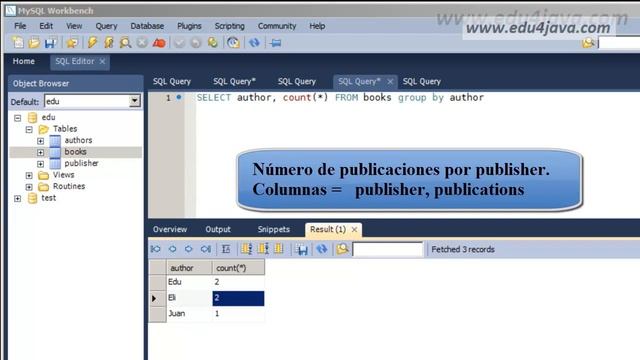Click the yellow star icon in the main toolbar
Screen dimensions: 640x360
coord(72,42)
